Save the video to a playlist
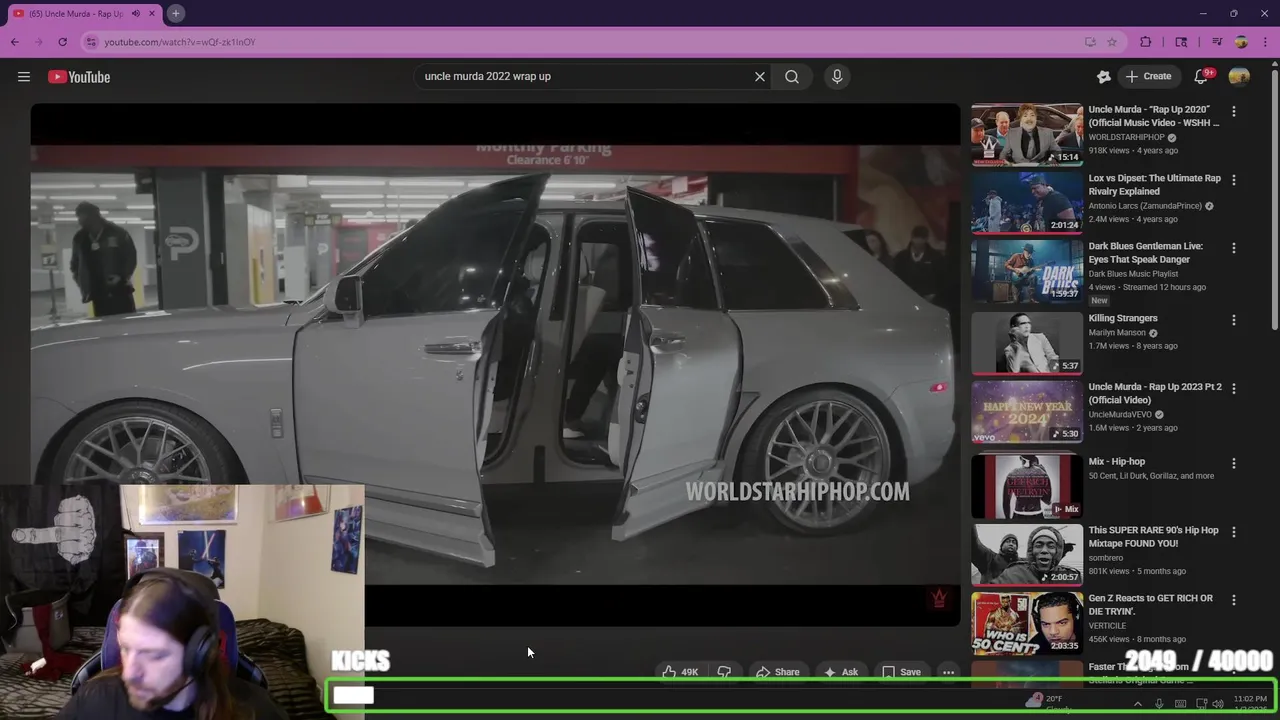The width and height of the screenshot is (1280, 720). [901, 672]
